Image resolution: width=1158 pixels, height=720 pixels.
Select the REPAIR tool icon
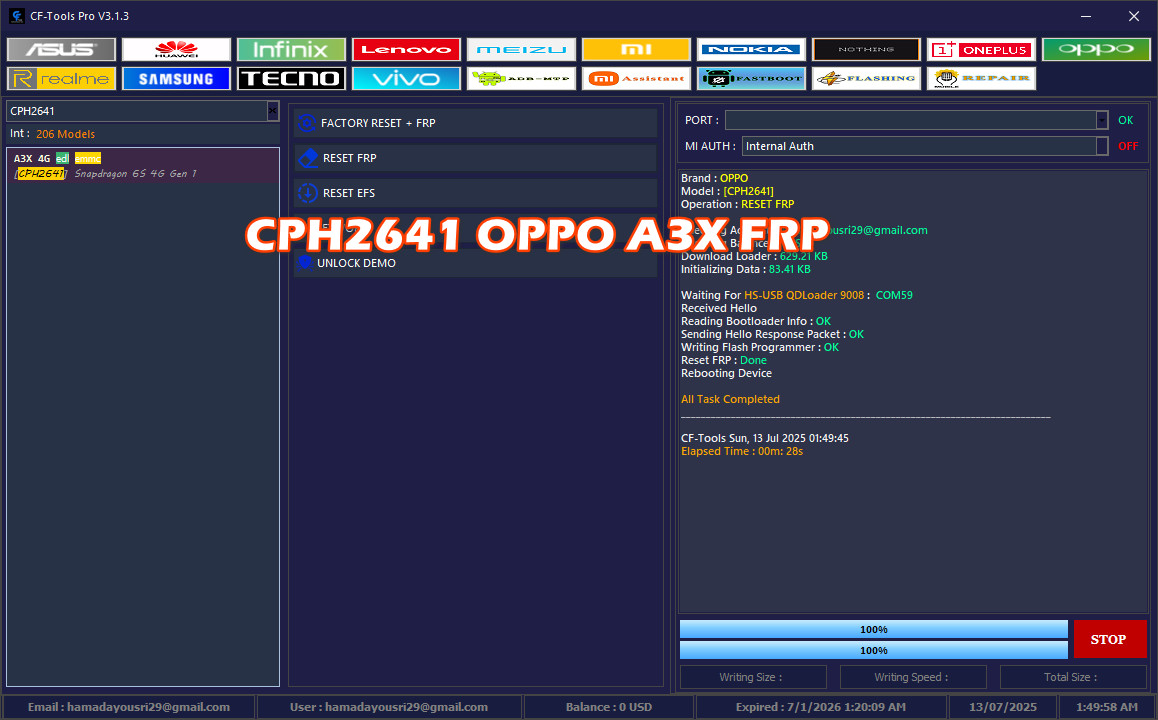[981, 78]
